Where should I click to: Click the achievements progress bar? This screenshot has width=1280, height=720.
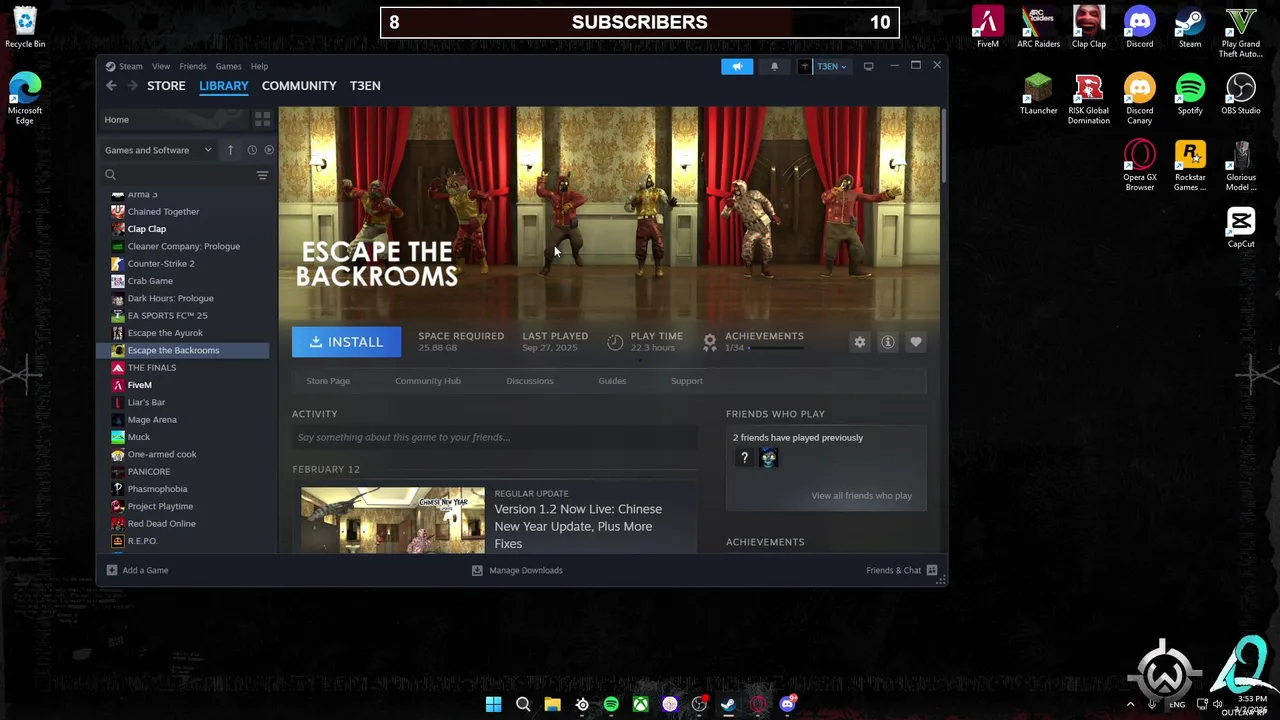pos(776,348)
